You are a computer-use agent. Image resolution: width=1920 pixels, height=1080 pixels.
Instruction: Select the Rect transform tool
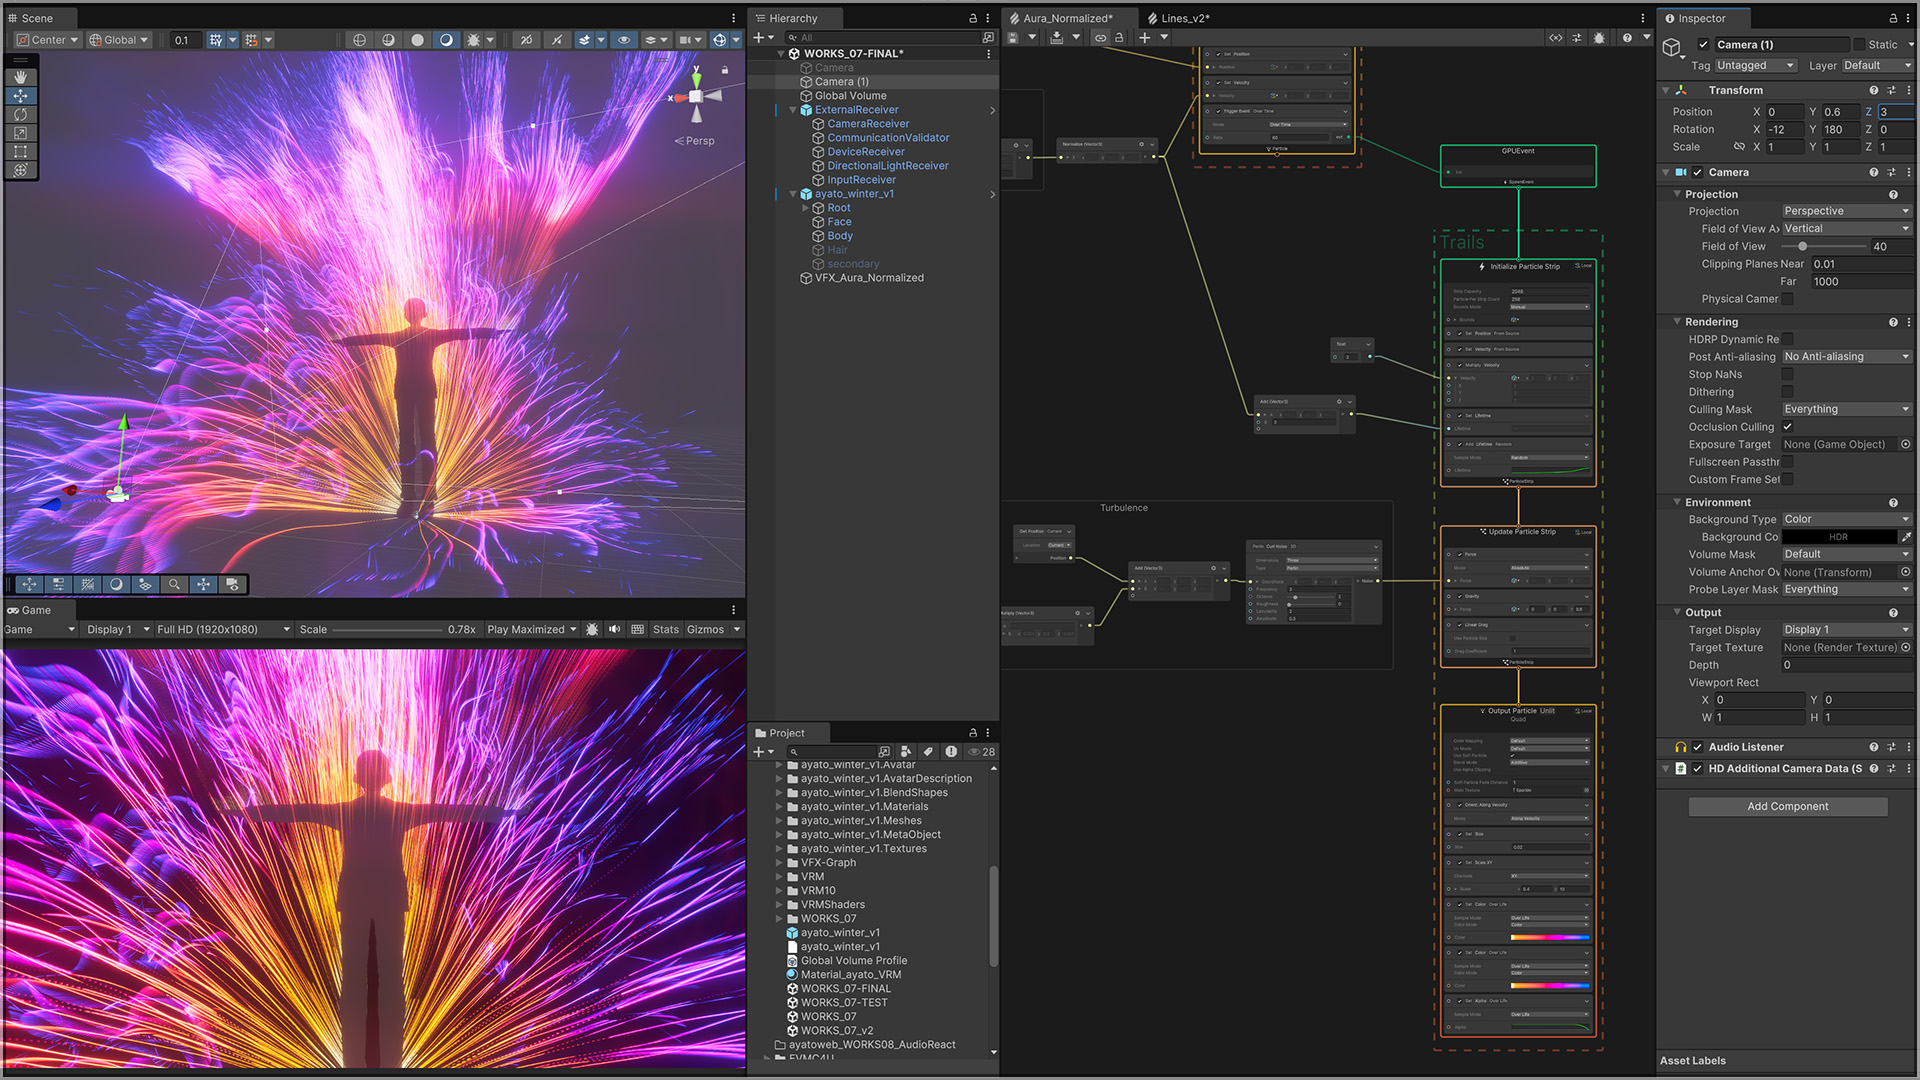point(20,152)
